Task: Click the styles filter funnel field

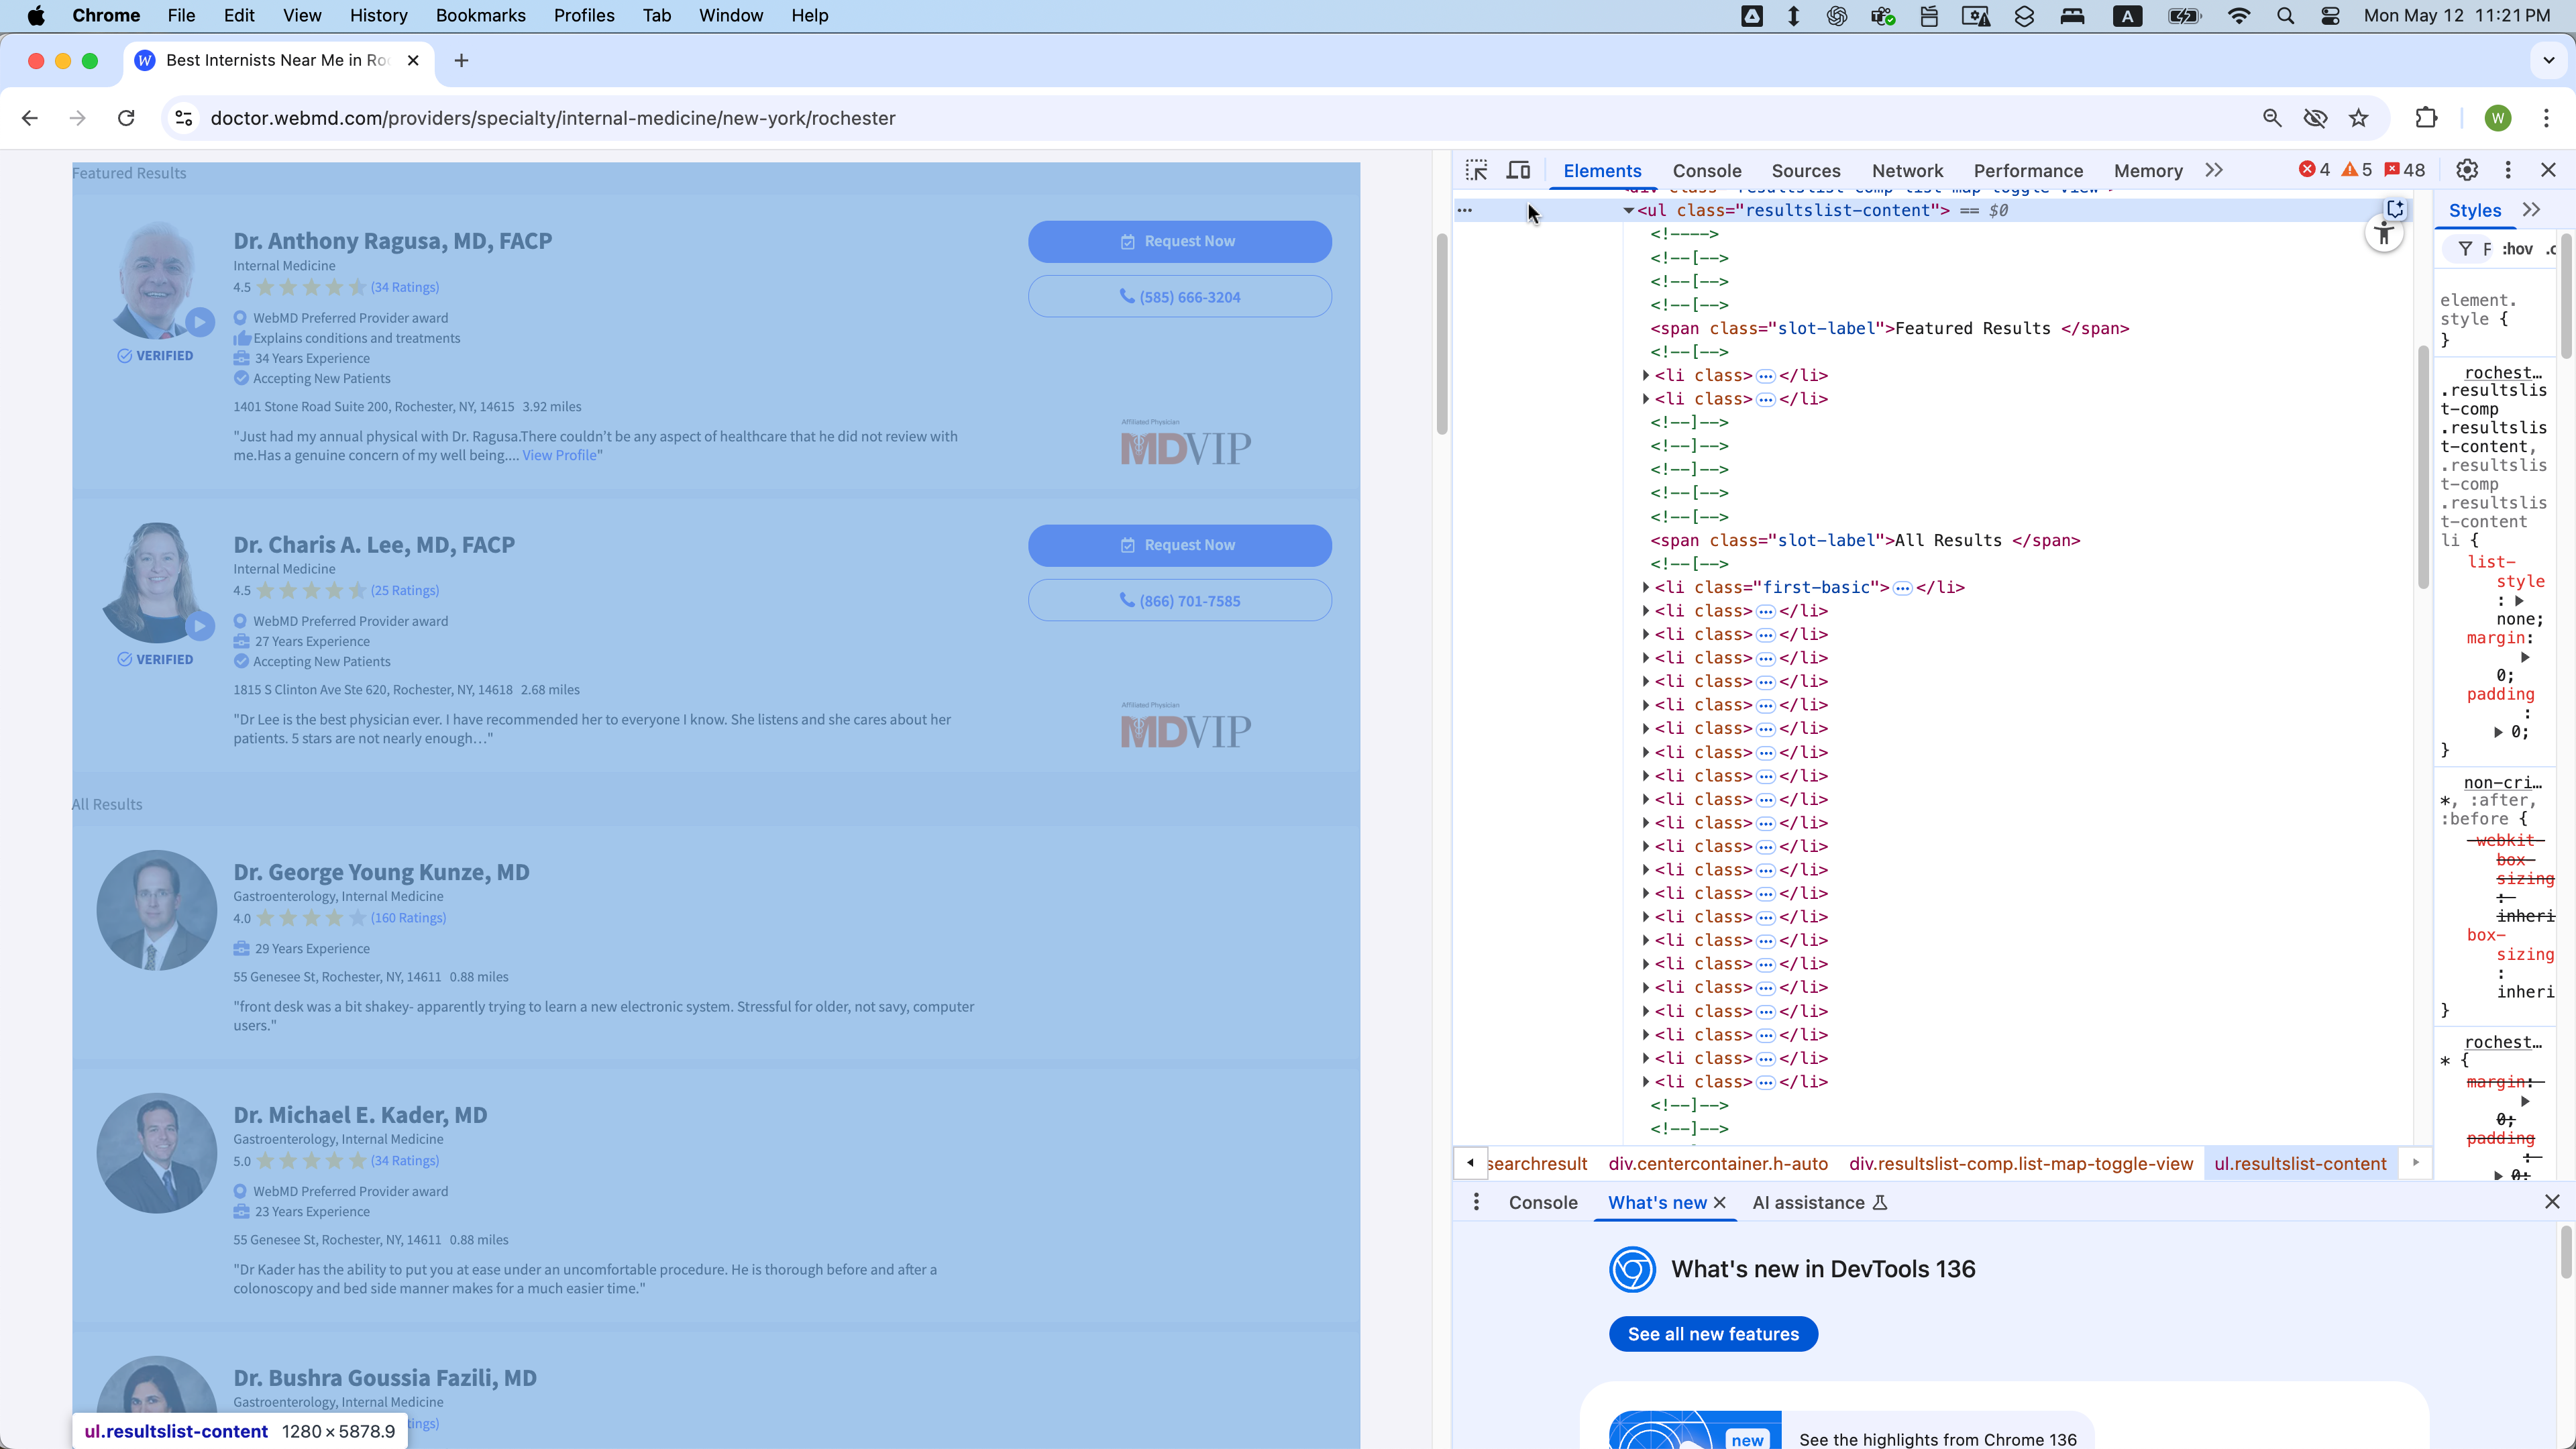Action: tap(2474, 249)
